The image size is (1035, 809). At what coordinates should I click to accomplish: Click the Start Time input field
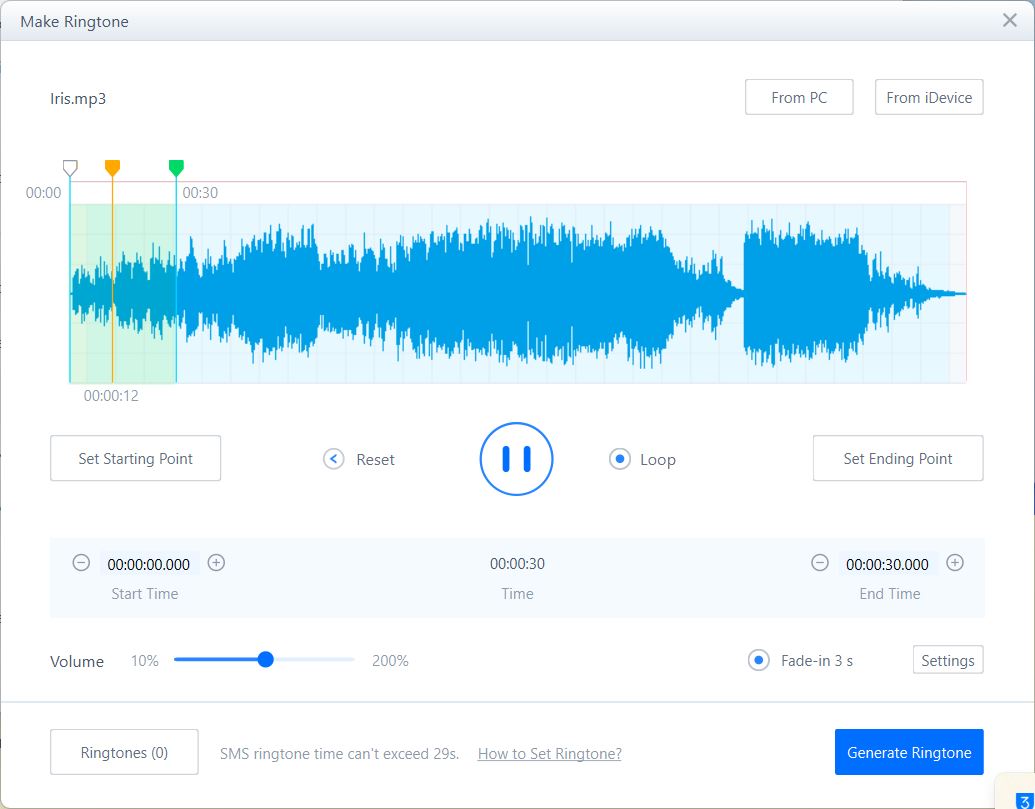(148, 564)
